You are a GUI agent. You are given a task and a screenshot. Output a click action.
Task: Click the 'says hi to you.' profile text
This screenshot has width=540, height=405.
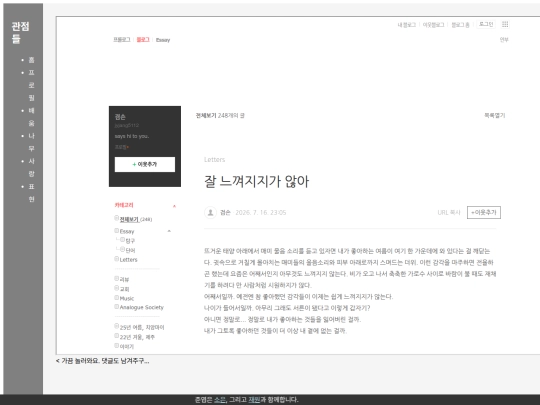(x=132, y=136)
